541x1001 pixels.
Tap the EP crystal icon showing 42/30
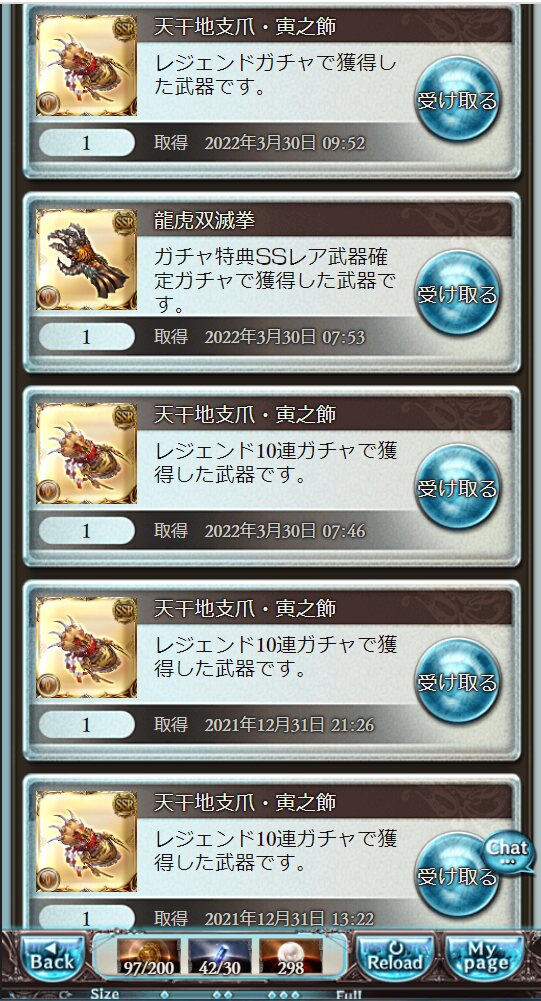(x=219, y=956)
